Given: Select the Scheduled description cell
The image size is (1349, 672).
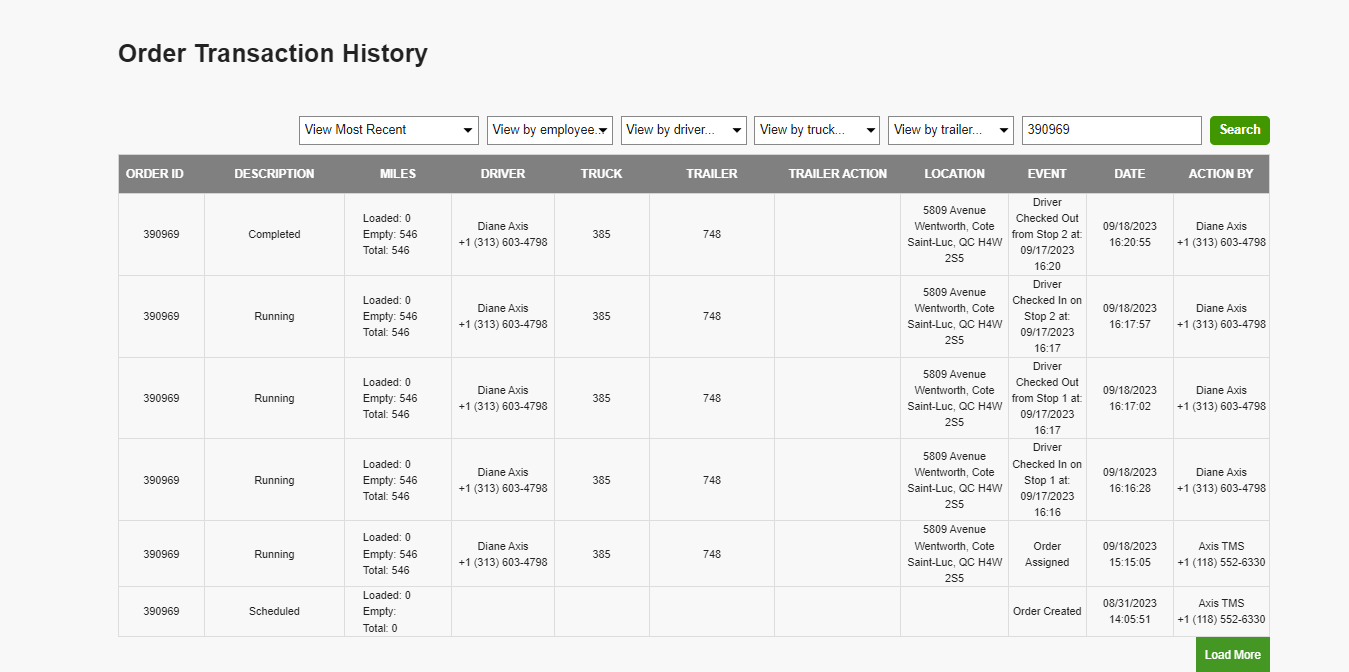Looking at the screenshot, I should [274, 611].
